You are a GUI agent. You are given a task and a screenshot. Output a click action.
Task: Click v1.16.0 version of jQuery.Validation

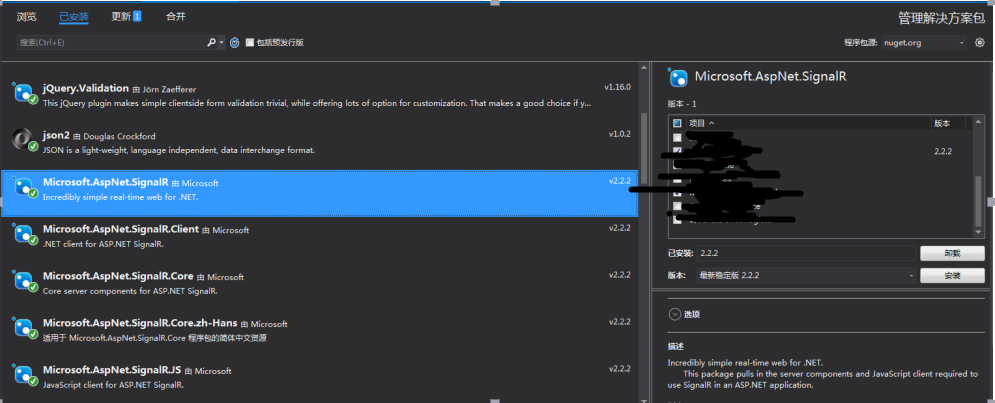tap(617, 87)
